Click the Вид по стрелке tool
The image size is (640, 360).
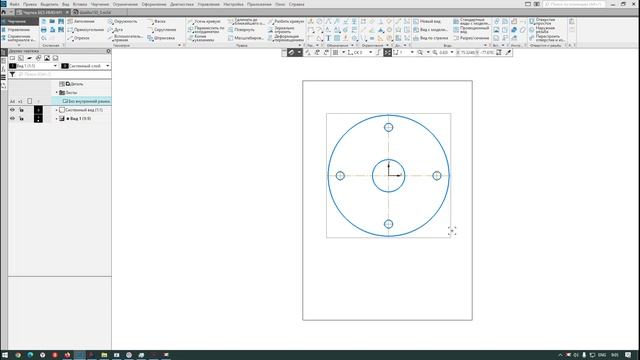coord(430,38)
